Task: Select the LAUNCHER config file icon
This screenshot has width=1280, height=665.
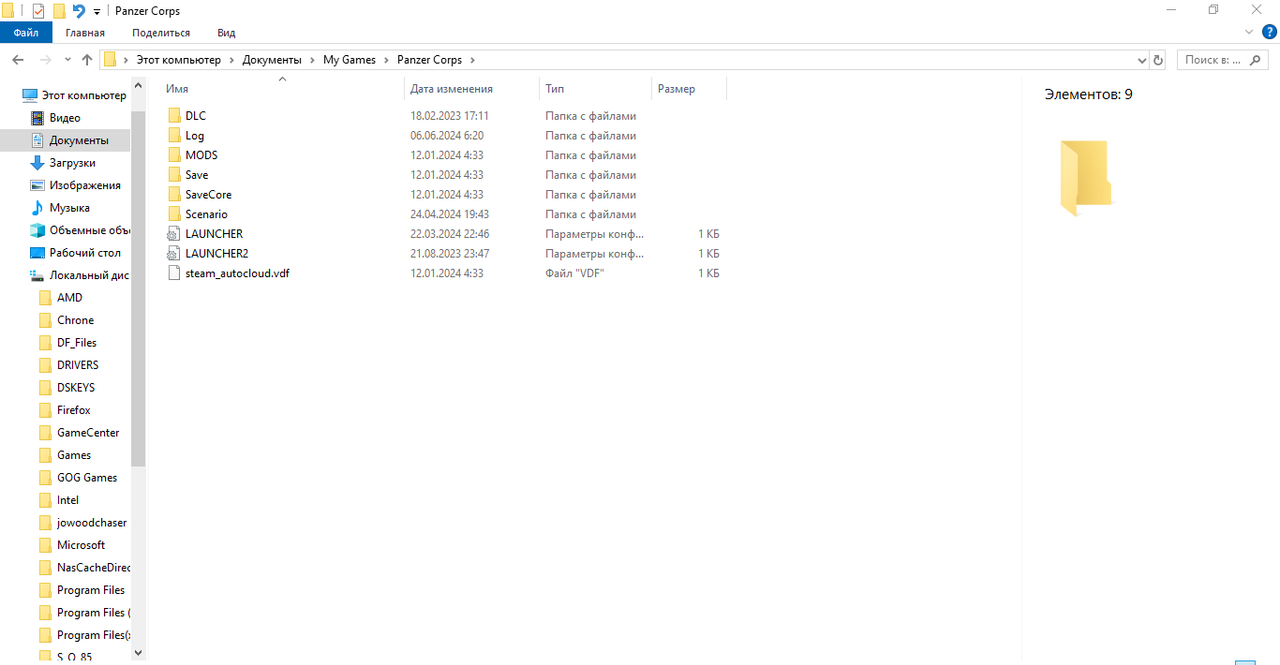Action: tap(174, 234)
